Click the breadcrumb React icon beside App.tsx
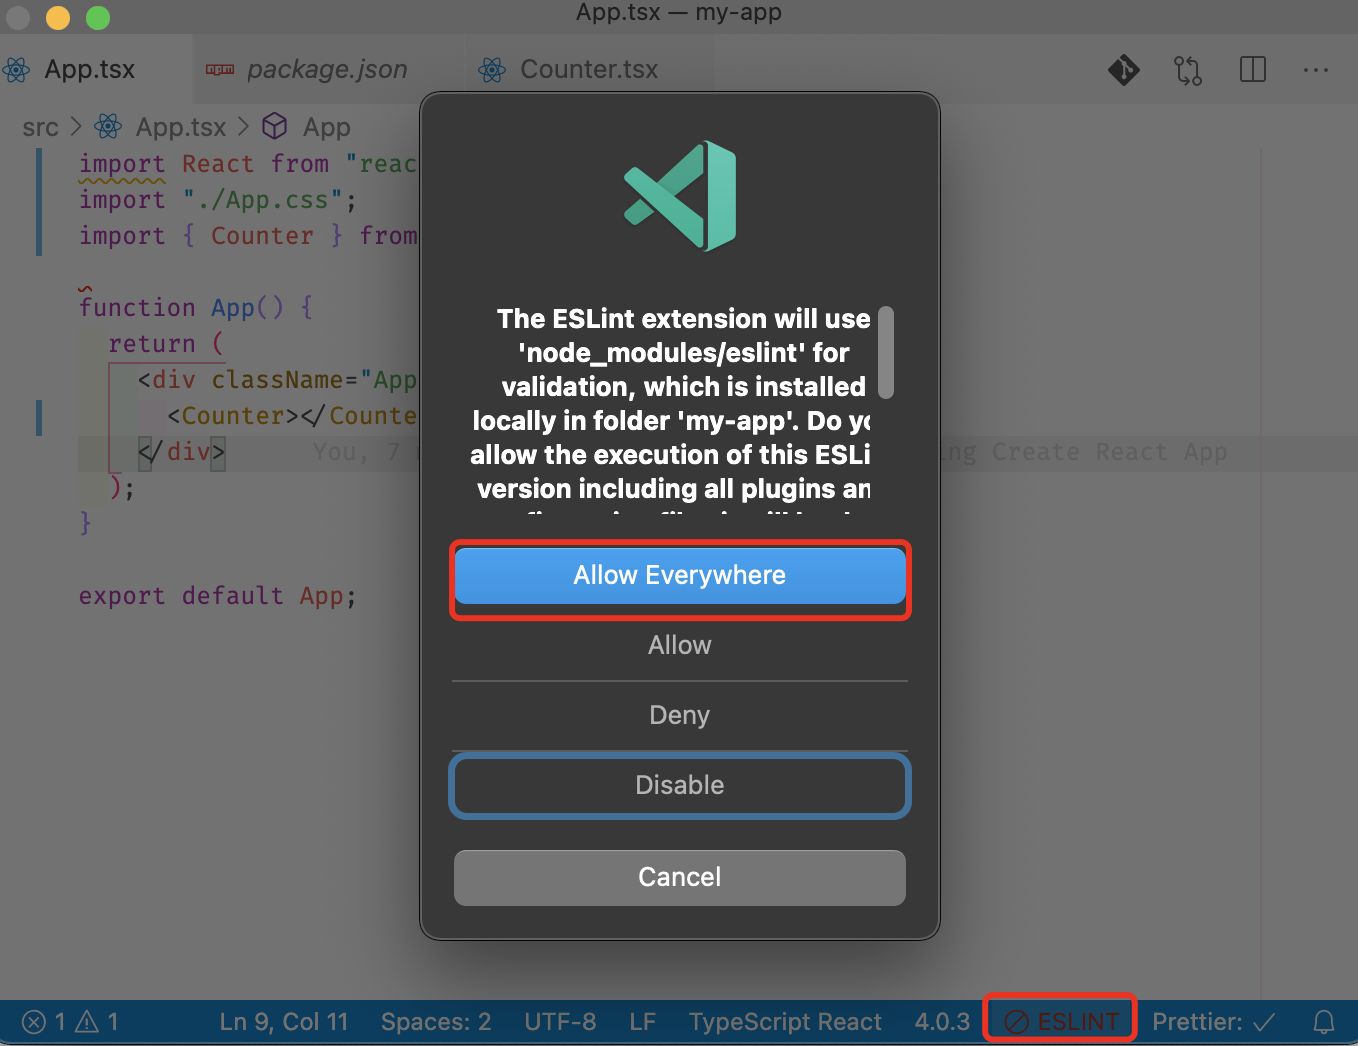 click(x=108, y=126)
